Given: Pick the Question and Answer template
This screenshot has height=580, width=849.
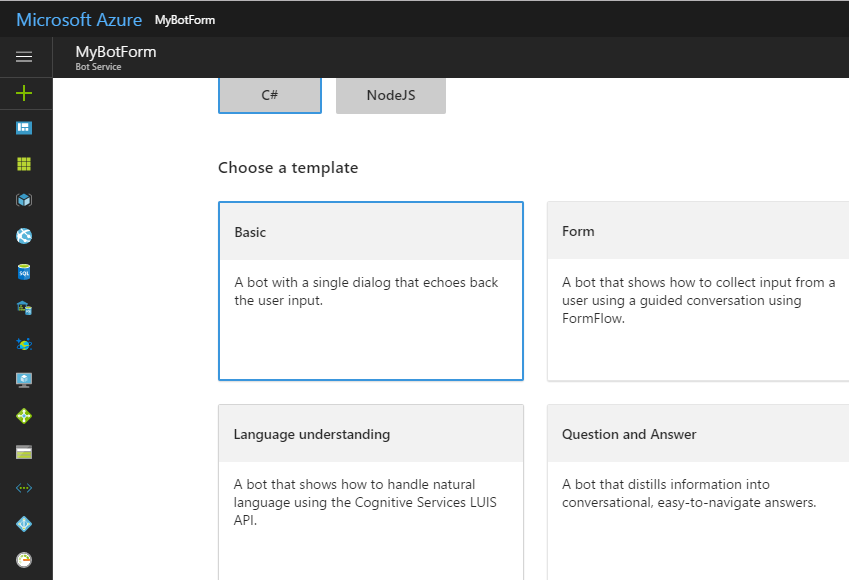Looking at the screenshot, I should [x=698, y=490].
